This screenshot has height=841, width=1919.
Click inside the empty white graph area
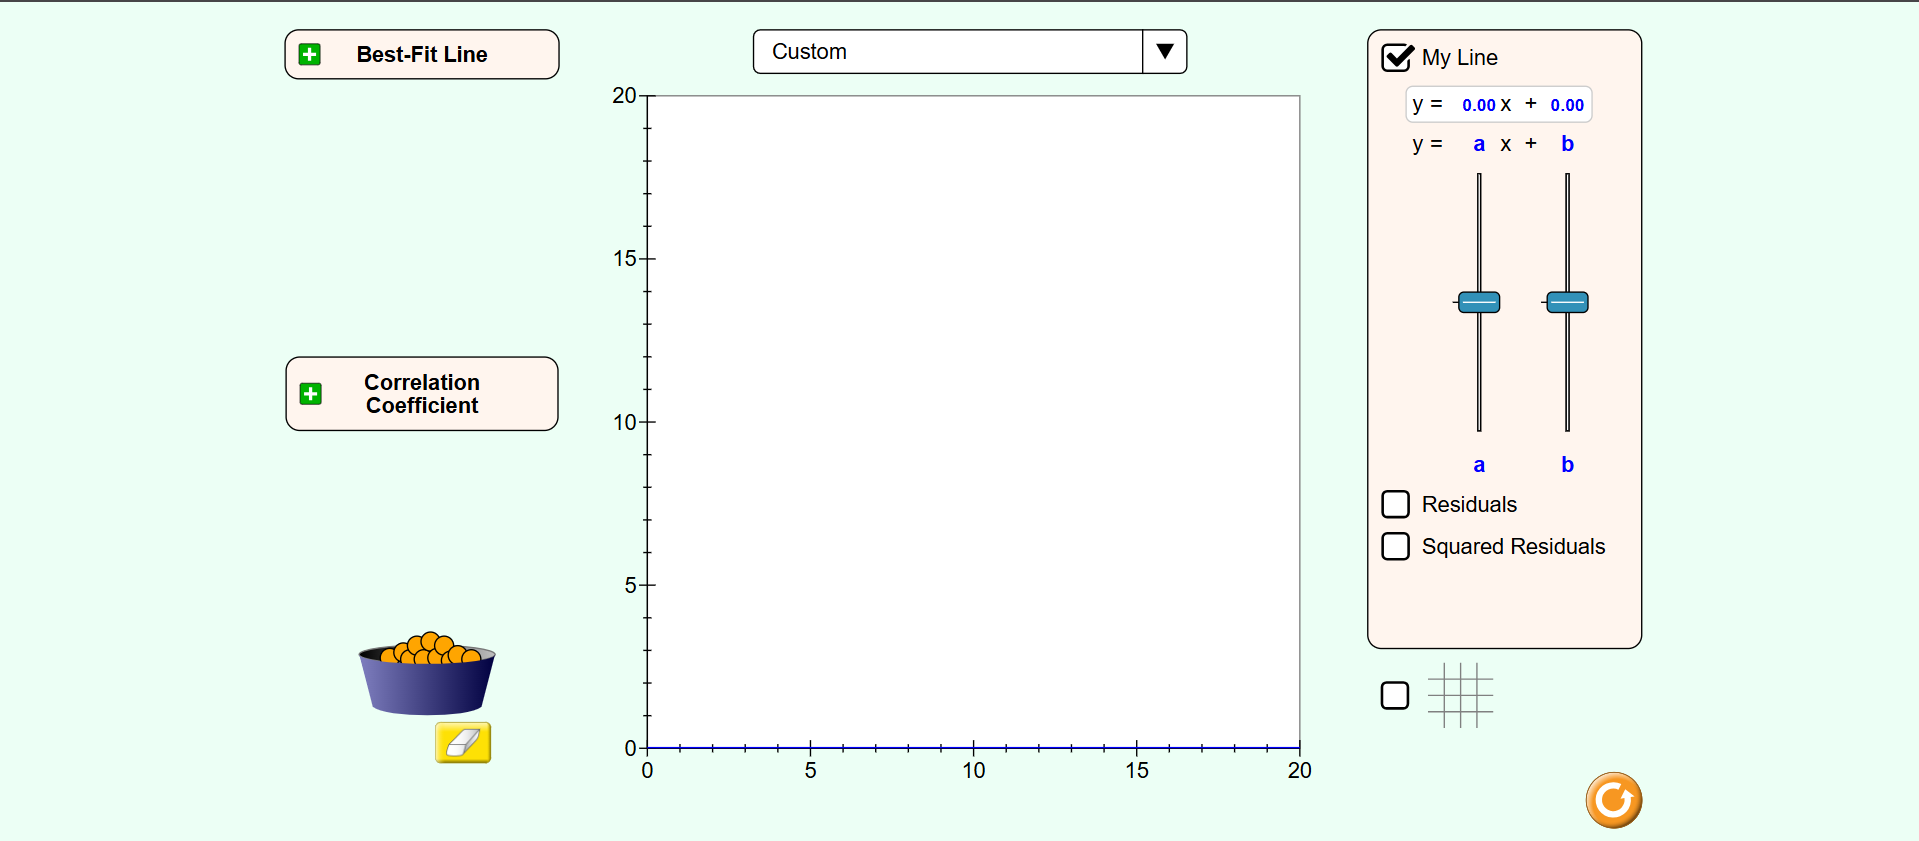(x=973, y=420)
